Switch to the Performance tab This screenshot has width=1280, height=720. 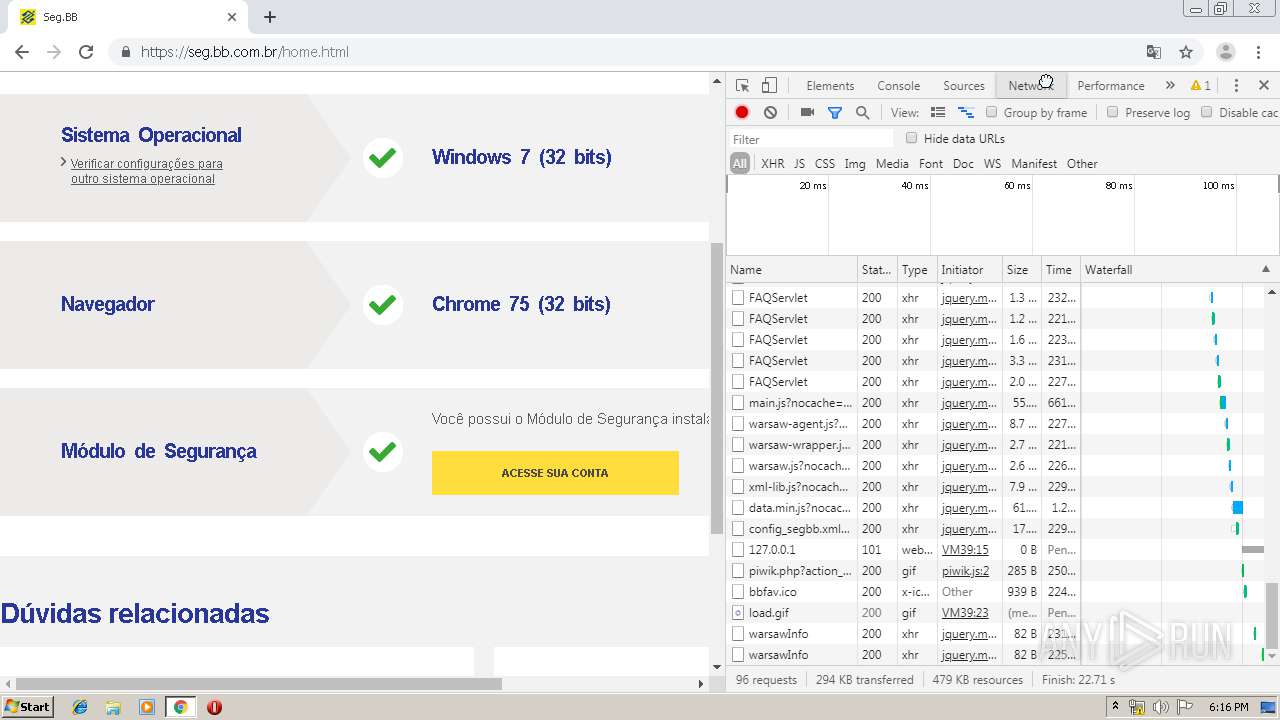pyautogui.click(x=1111, y=86)
